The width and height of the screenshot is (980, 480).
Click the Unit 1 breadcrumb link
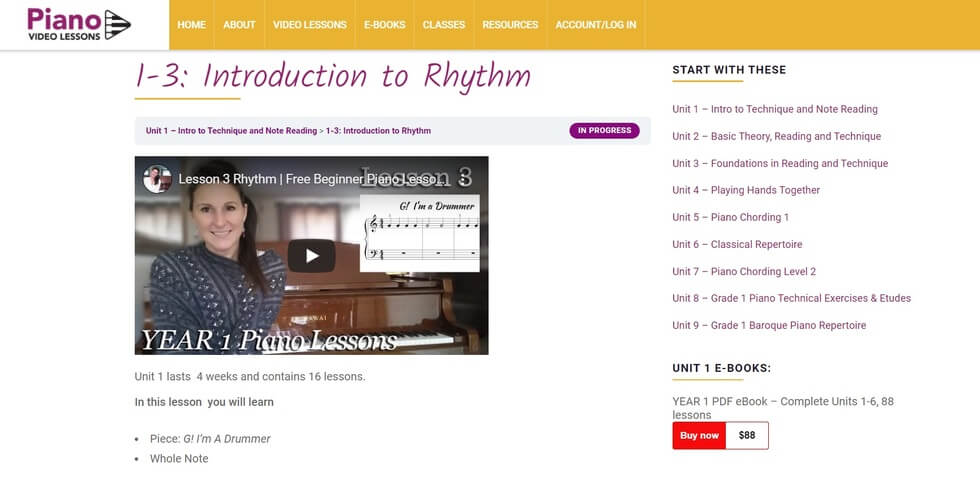pos(231,131)
